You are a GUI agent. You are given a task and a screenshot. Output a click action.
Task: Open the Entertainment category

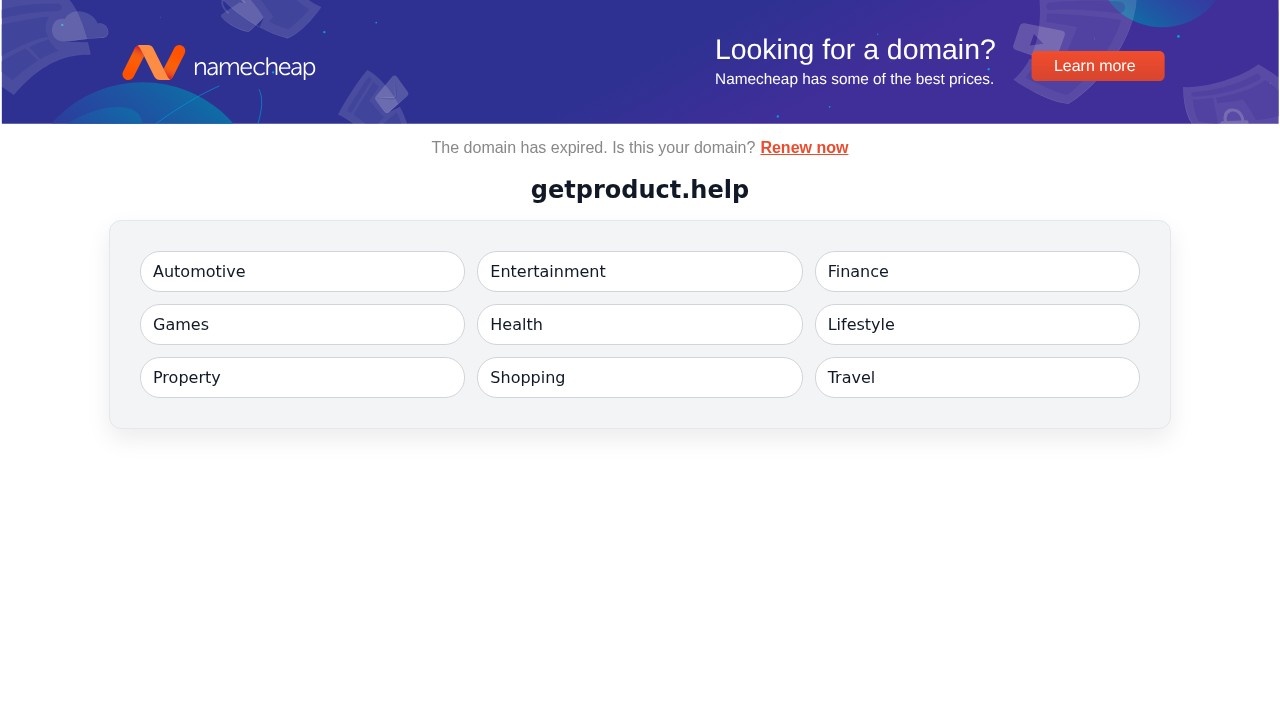tap(639, 271)
